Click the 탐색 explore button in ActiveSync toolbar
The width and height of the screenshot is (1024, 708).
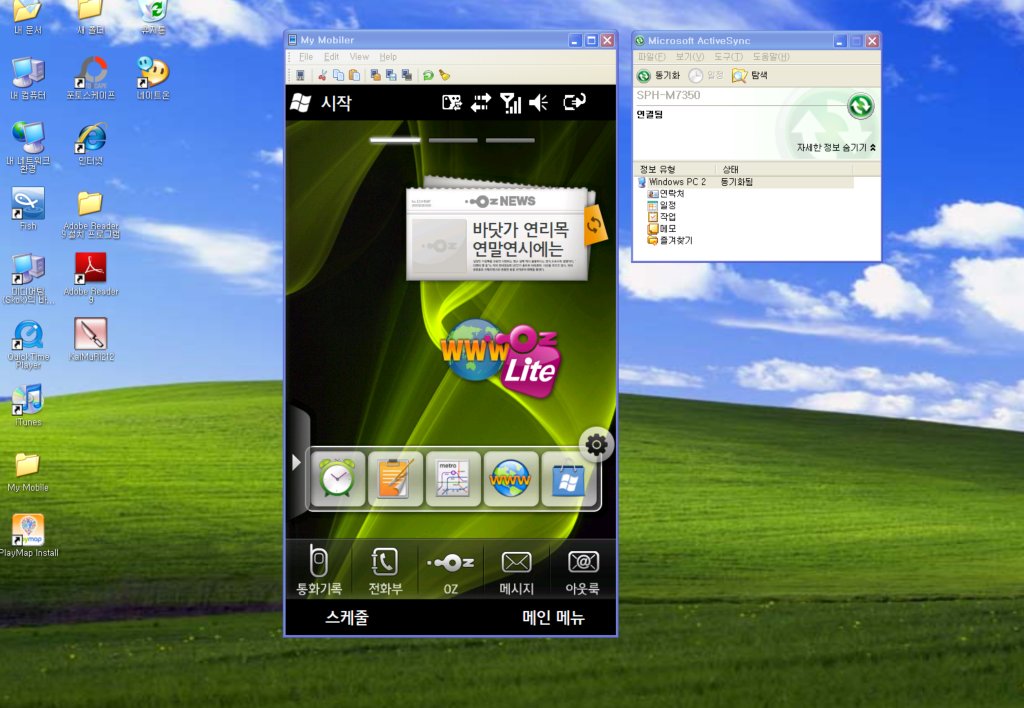pos(750,76)
